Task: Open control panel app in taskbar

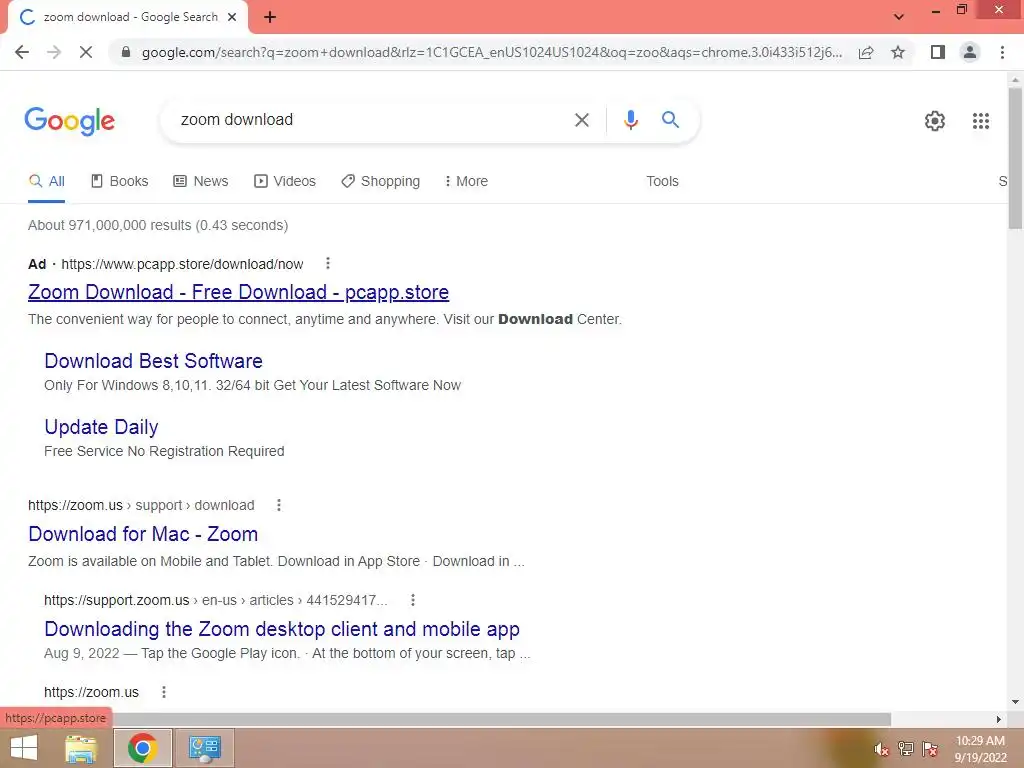Action: point(205,748)
